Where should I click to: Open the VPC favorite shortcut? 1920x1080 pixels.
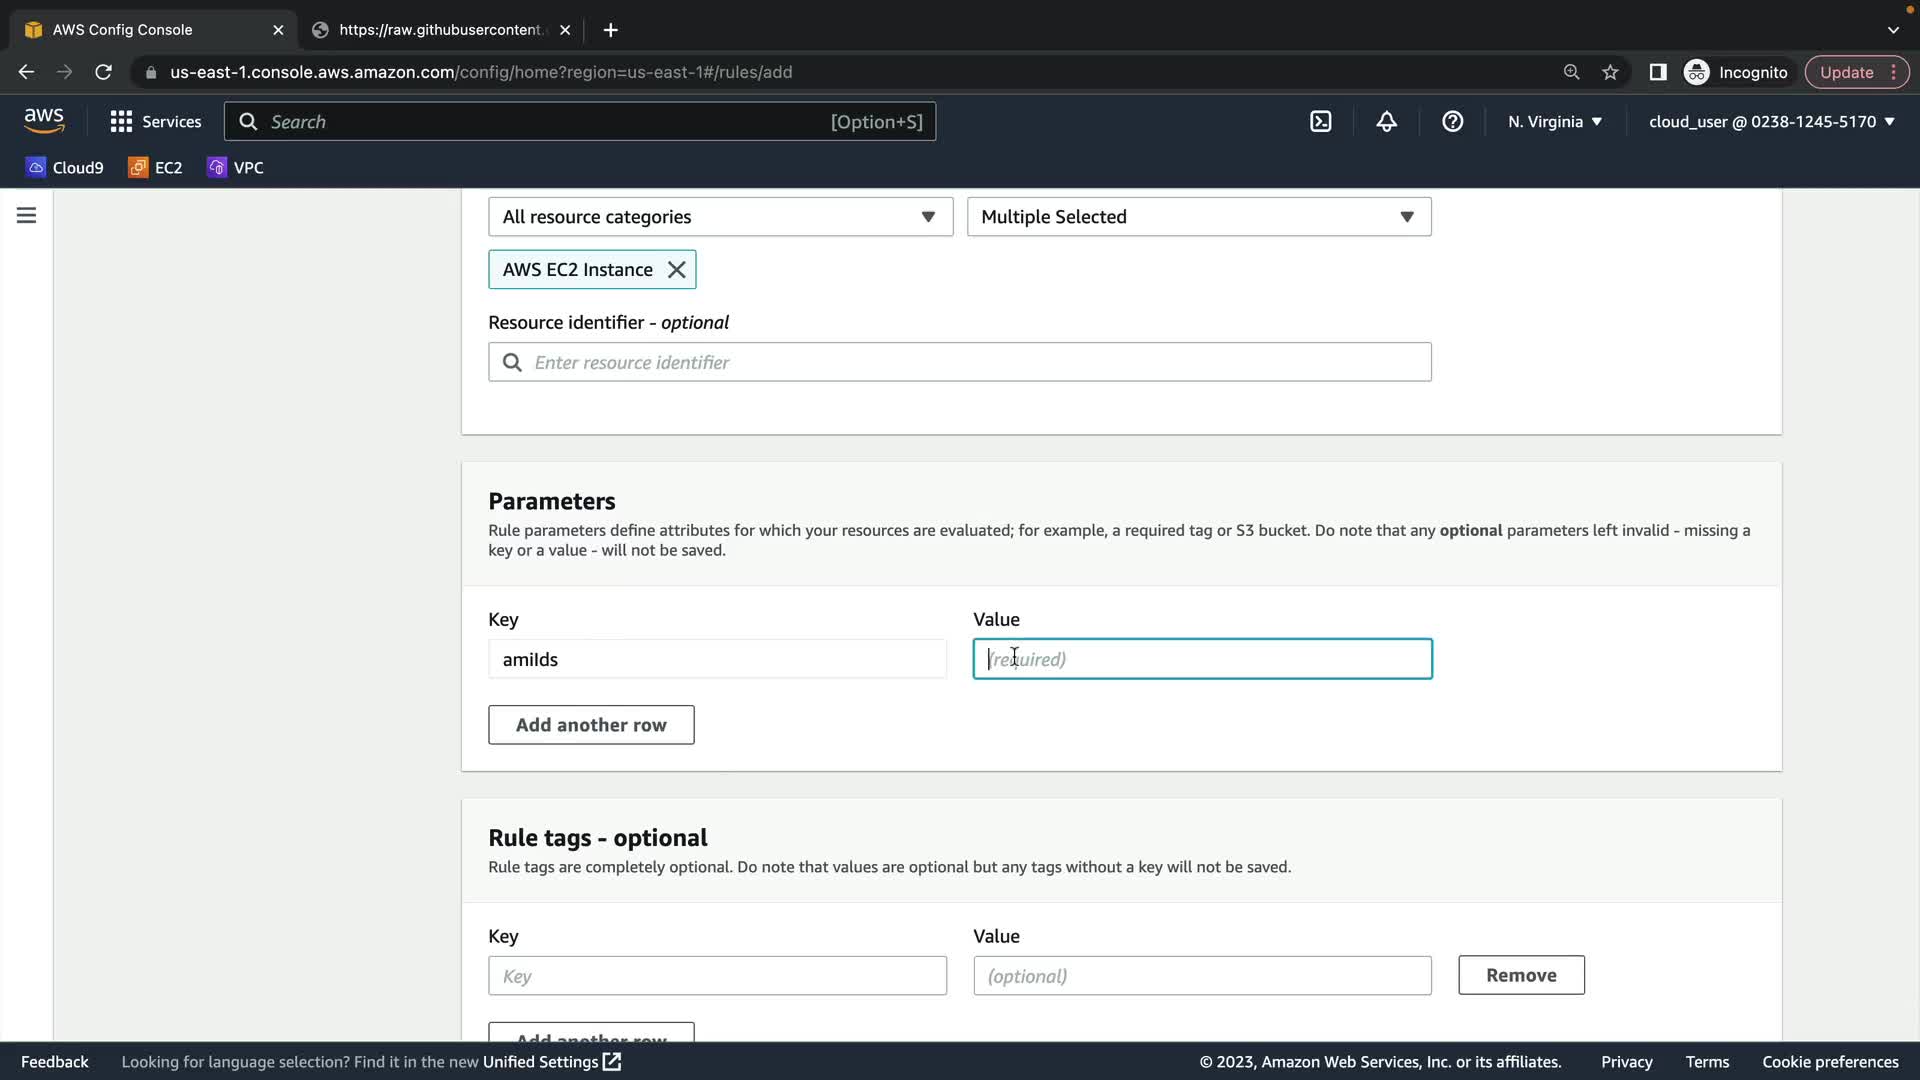tap(236, 168)
